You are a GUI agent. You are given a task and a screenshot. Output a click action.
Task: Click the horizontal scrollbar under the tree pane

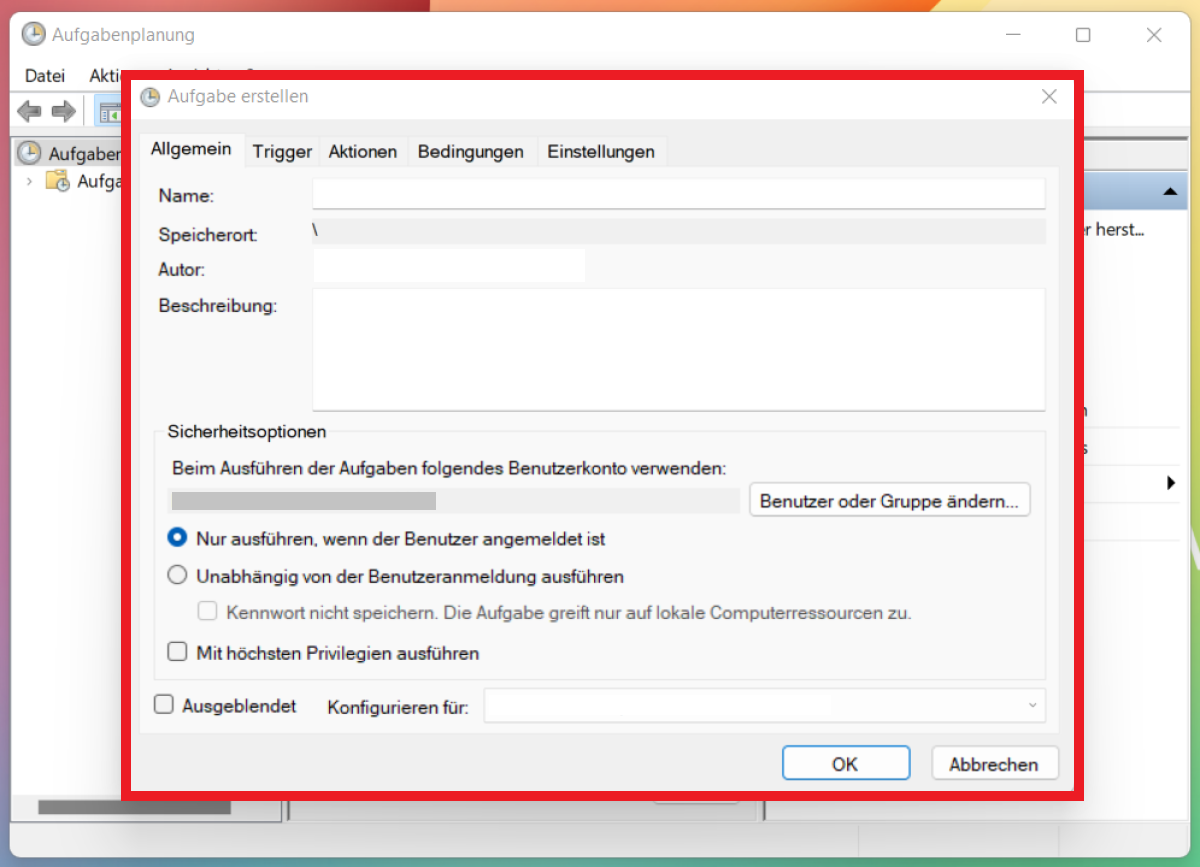coord(134,806)
